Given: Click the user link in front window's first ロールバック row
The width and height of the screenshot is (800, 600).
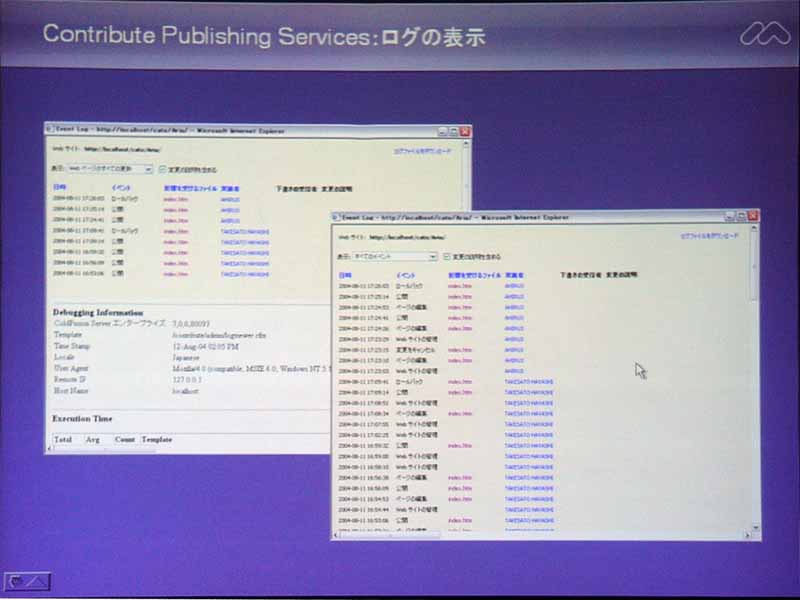Looking at the screenshot, I should click(x=514, y=286).
